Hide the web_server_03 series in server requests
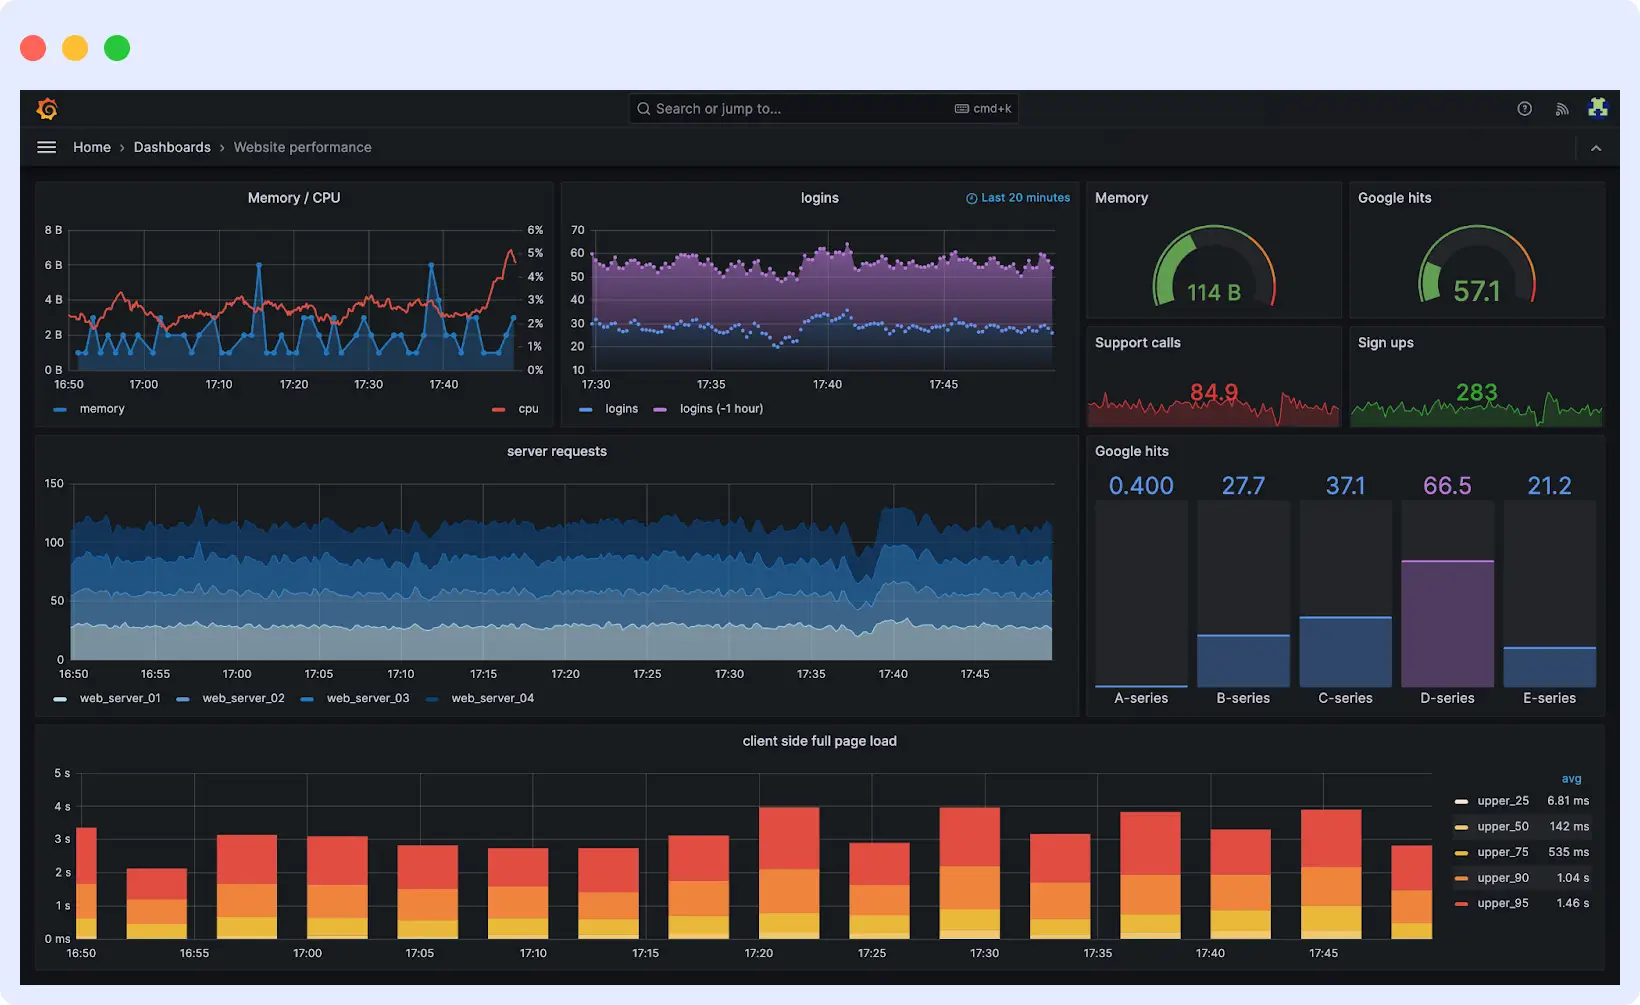 368,698
